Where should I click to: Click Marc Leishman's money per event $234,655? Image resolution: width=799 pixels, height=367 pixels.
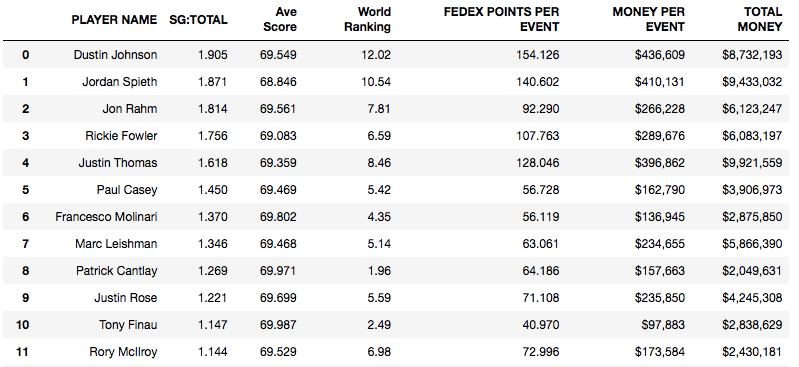coord(659,244)
